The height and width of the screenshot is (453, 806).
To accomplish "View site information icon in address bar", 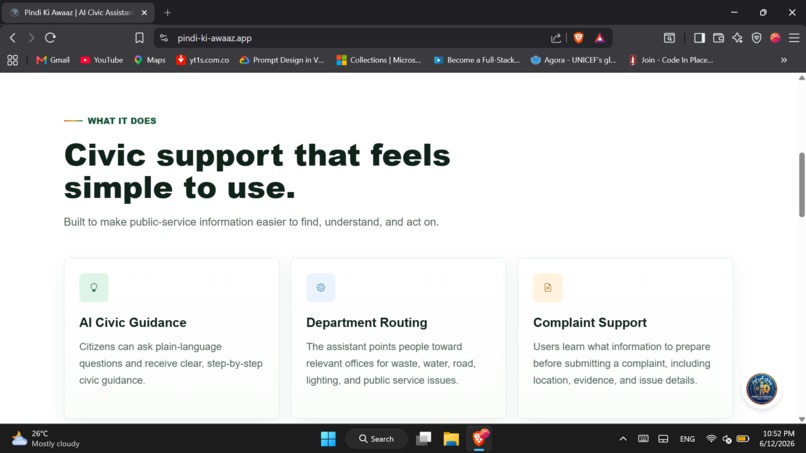I will (164, 38).
